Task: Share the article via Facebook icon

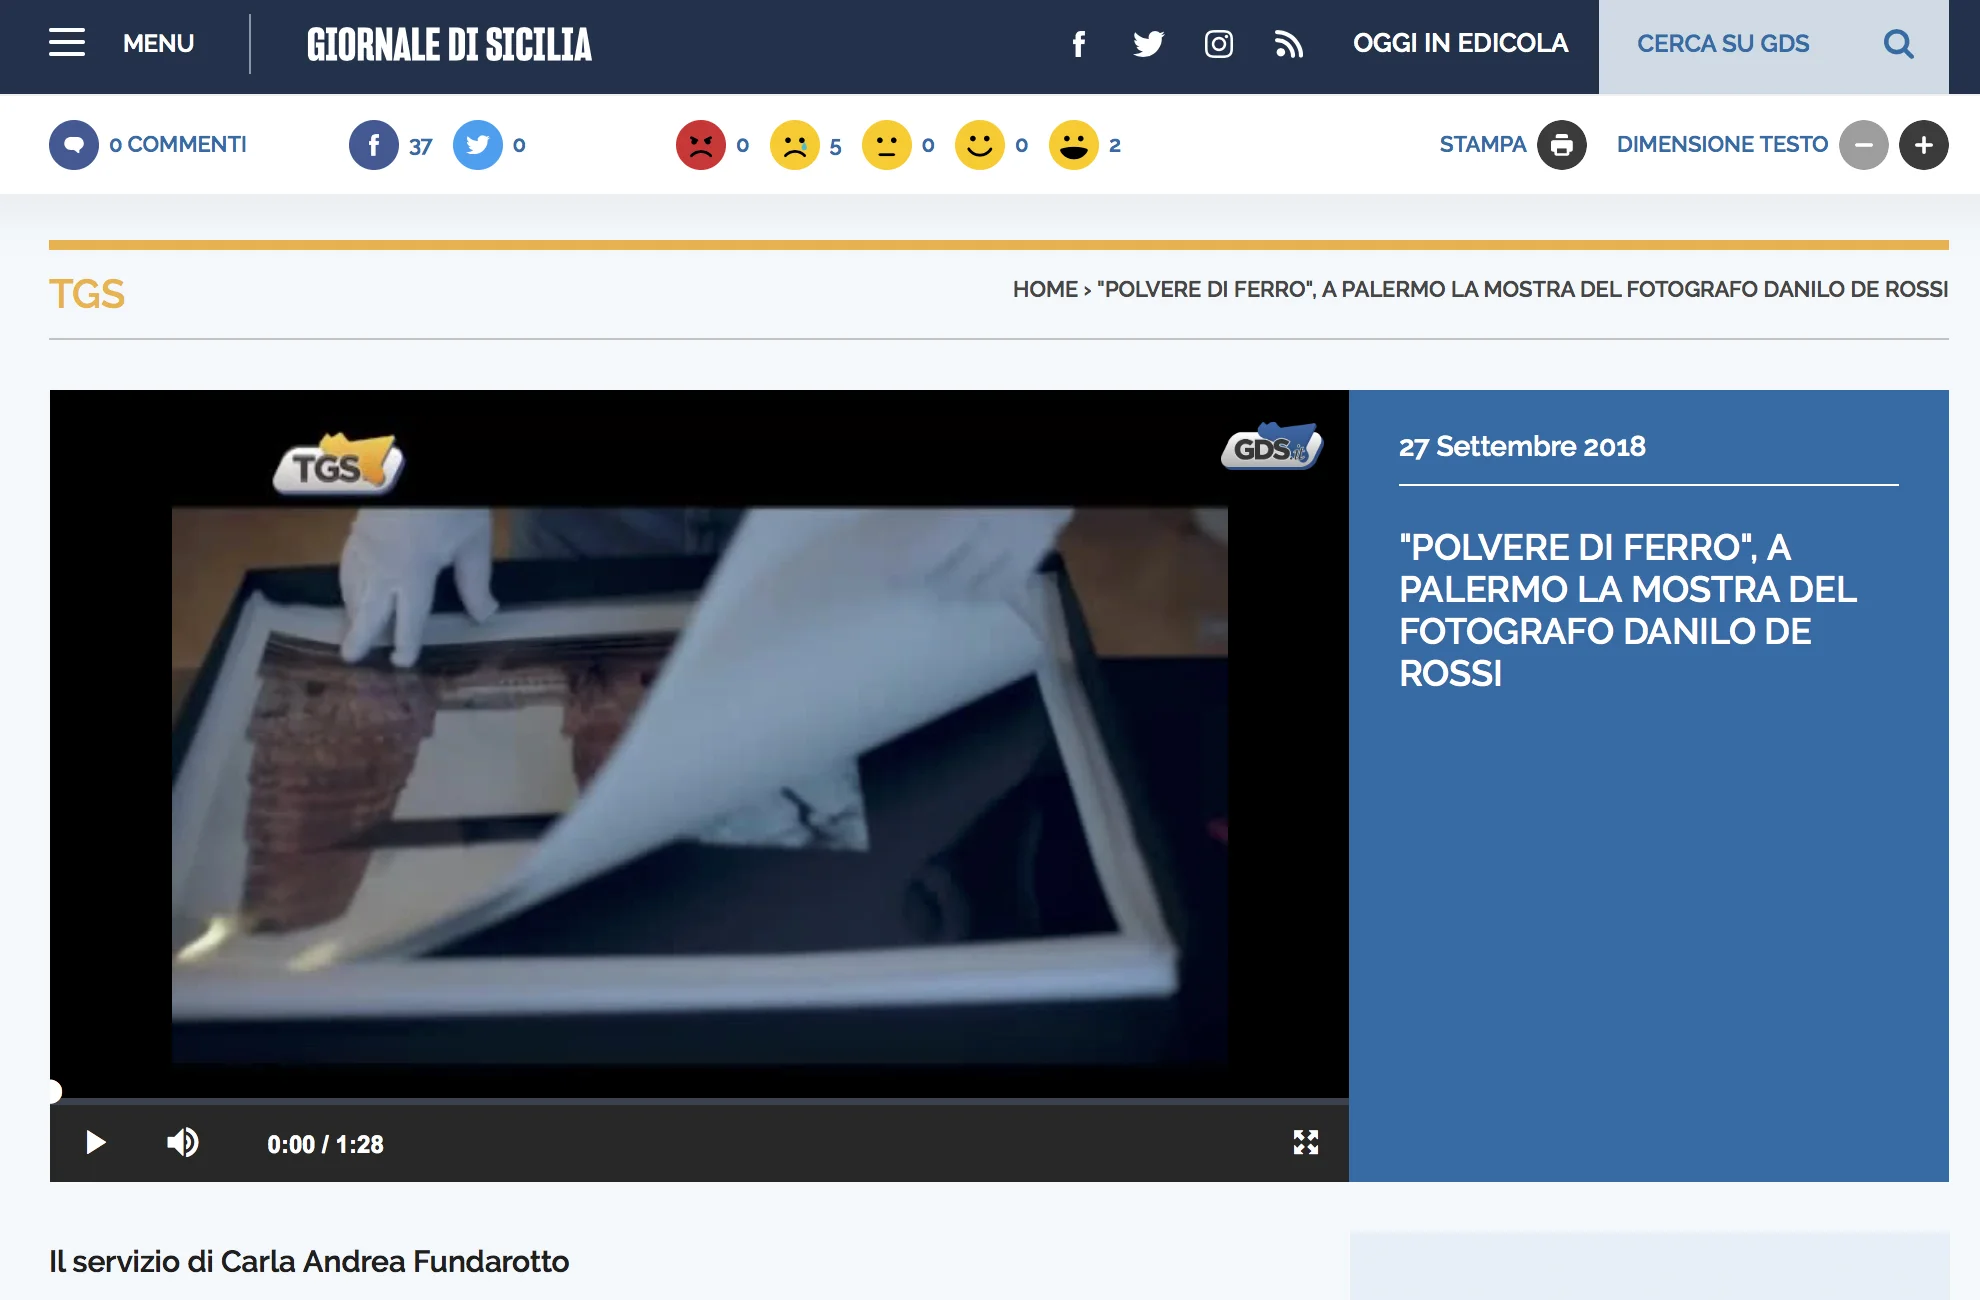Action: tap(373, 144)
